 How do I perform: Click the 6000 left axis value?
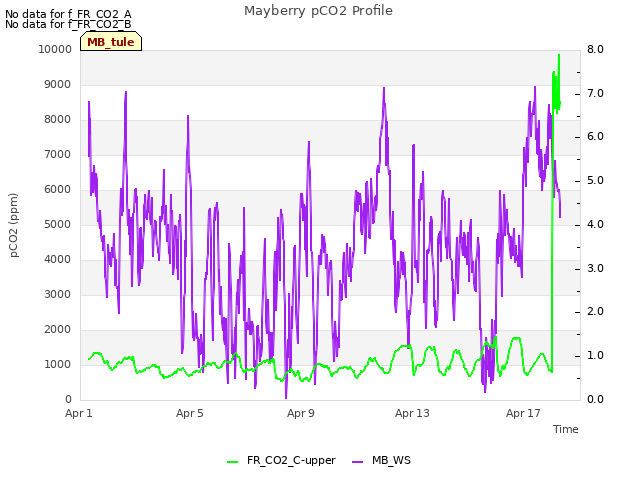[58, 189]
